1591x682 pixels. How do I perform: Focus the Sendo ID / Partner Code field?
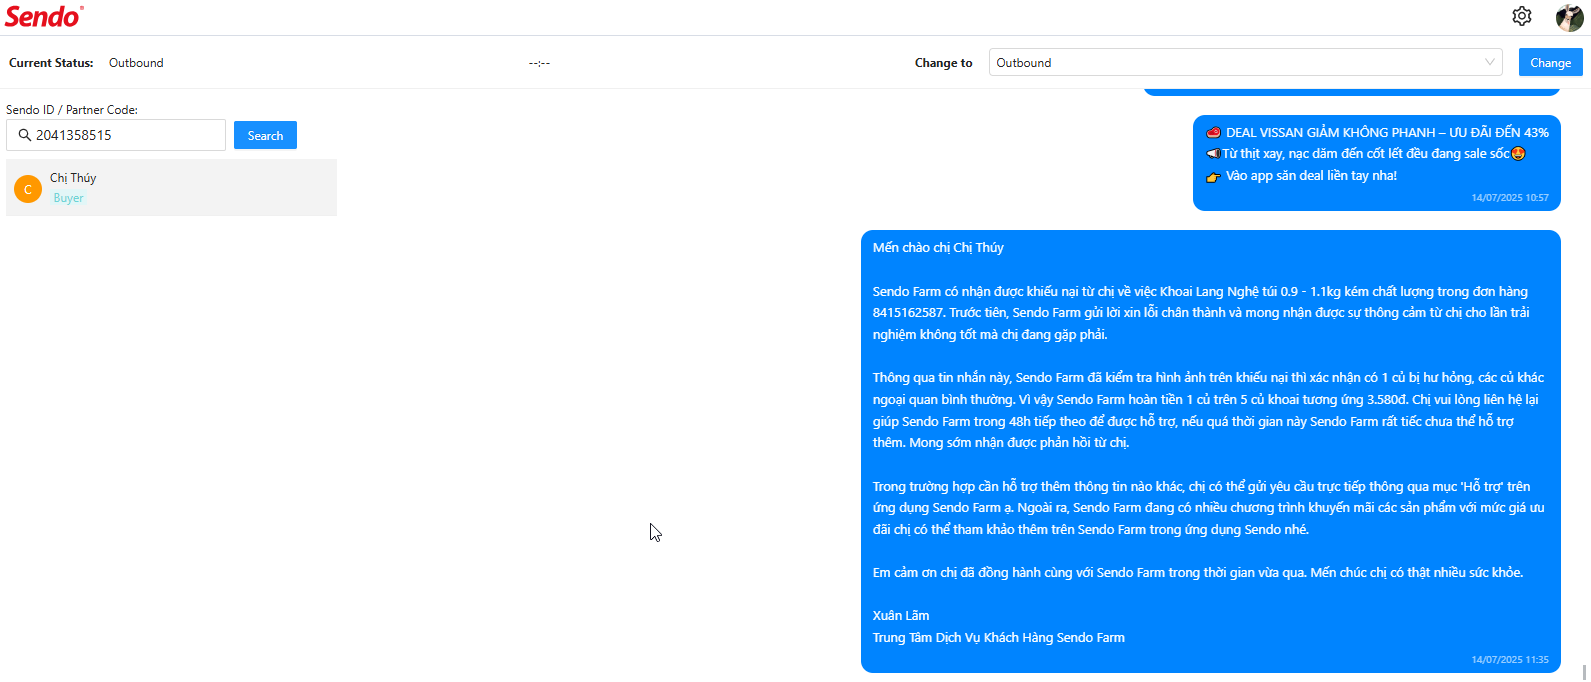pos(116,135)
